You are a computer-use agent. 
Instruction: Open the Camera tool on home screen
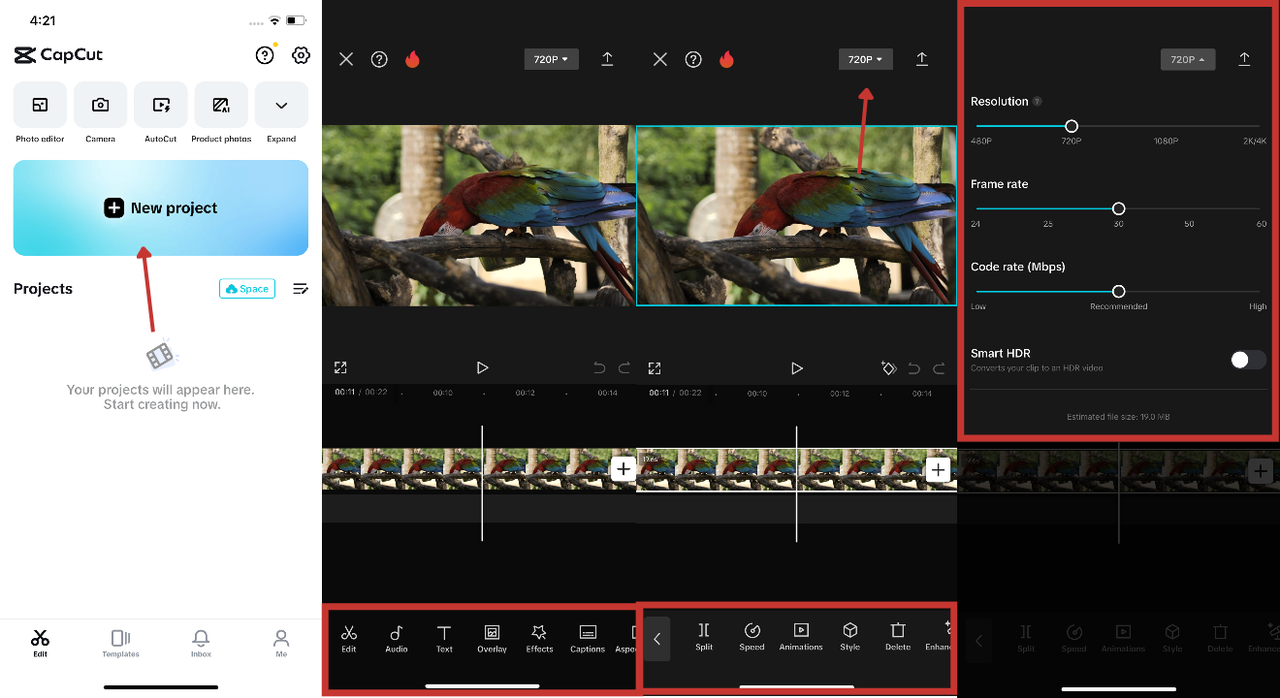click(x=100, y=112)
